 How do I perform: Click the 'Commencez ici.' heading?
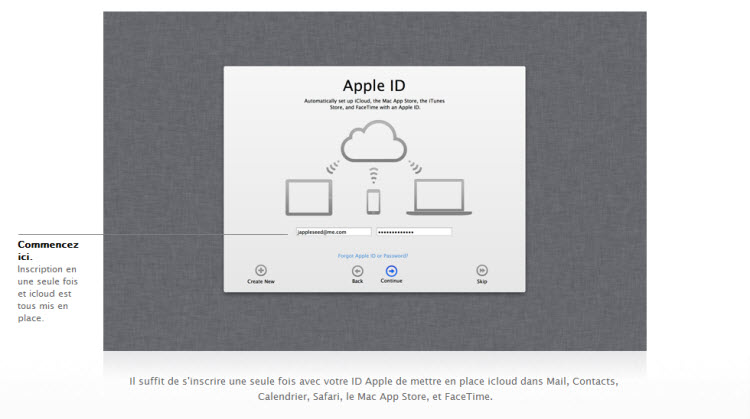point(47,250)
